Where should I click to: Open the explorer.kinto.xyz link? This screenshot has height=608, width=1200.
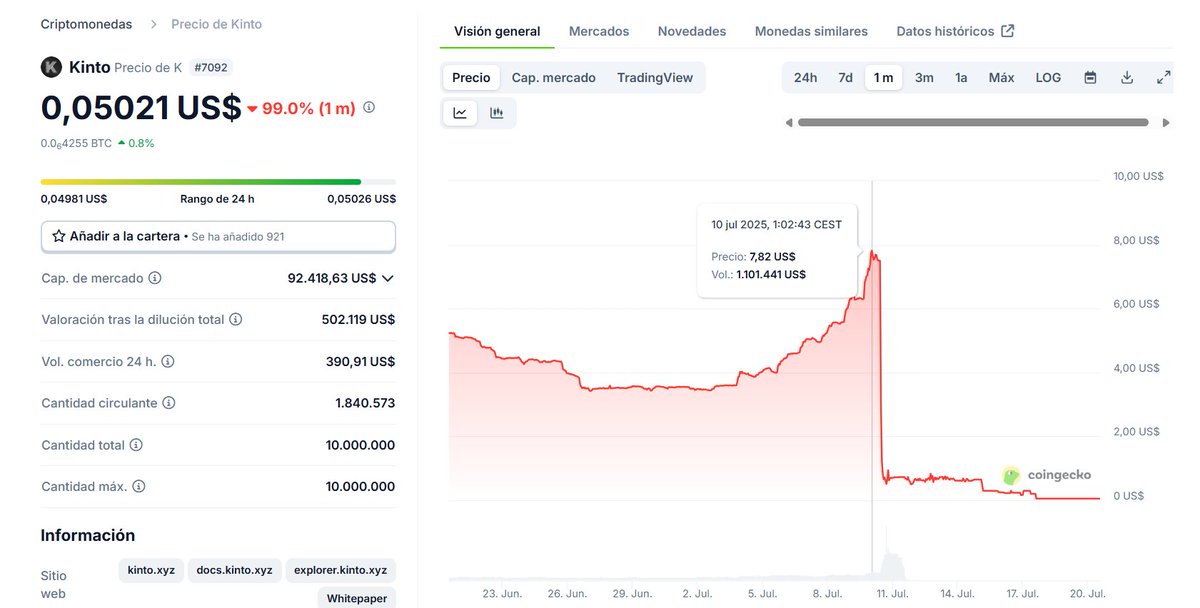pyautogui.click(x=341, y=570)
